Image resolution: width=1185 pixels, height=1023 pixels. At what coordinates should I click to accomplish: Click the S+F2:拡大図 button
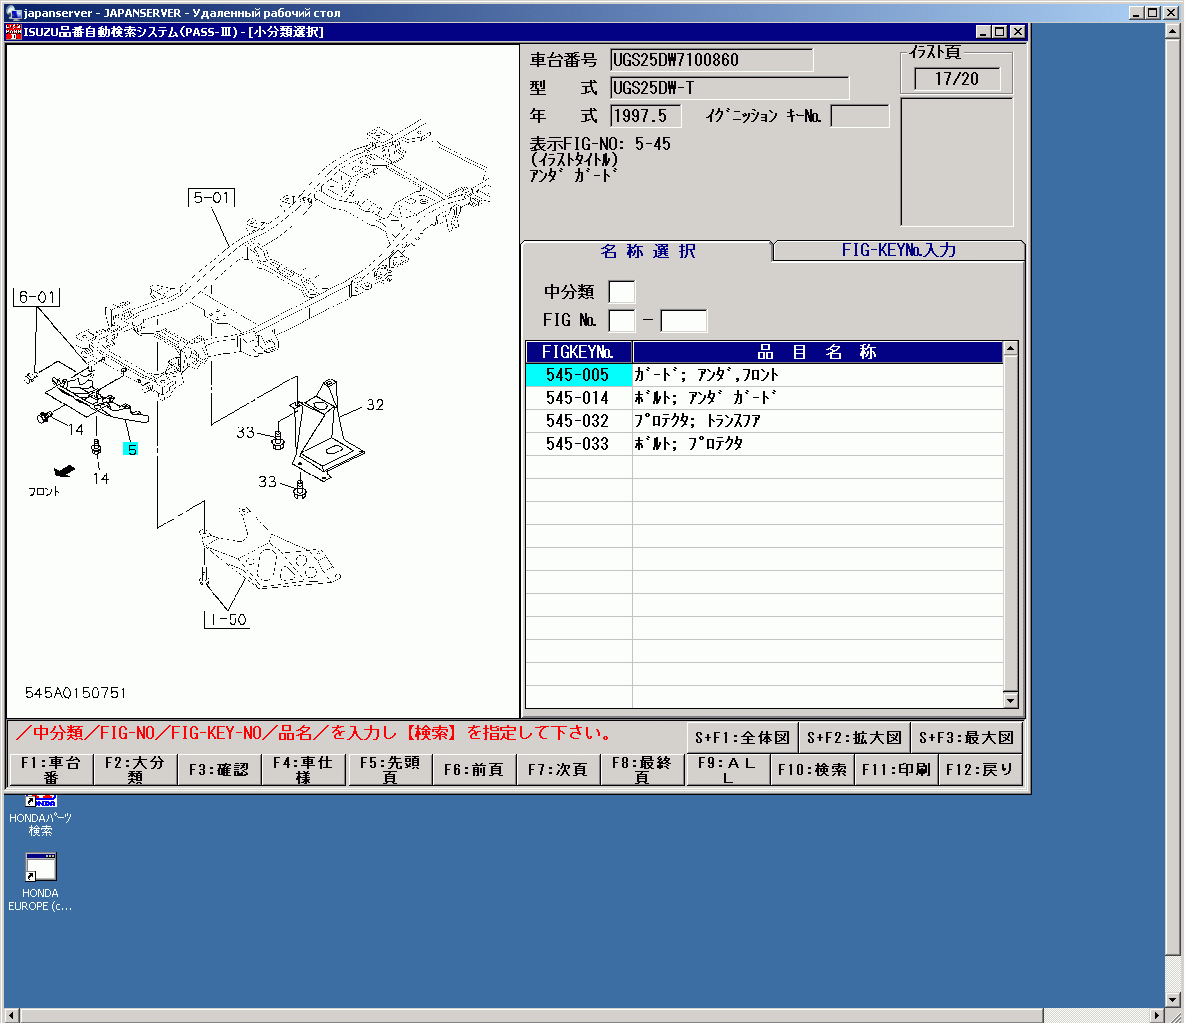point(854,737)
